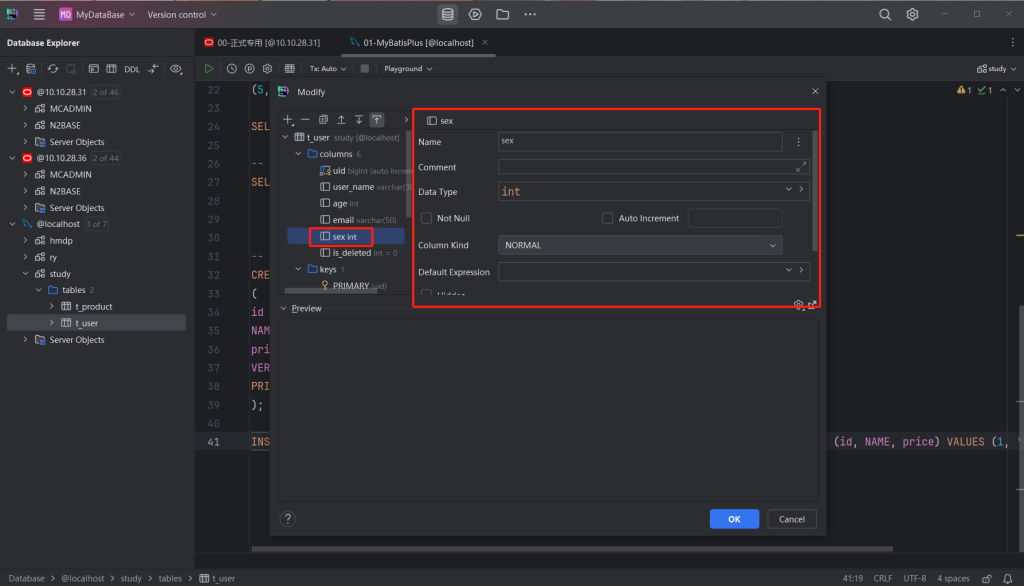The image size is (1024, 586).
Task: Enable the Not Null checkbox
Action: pyautogui.click(x=427, y=218)
